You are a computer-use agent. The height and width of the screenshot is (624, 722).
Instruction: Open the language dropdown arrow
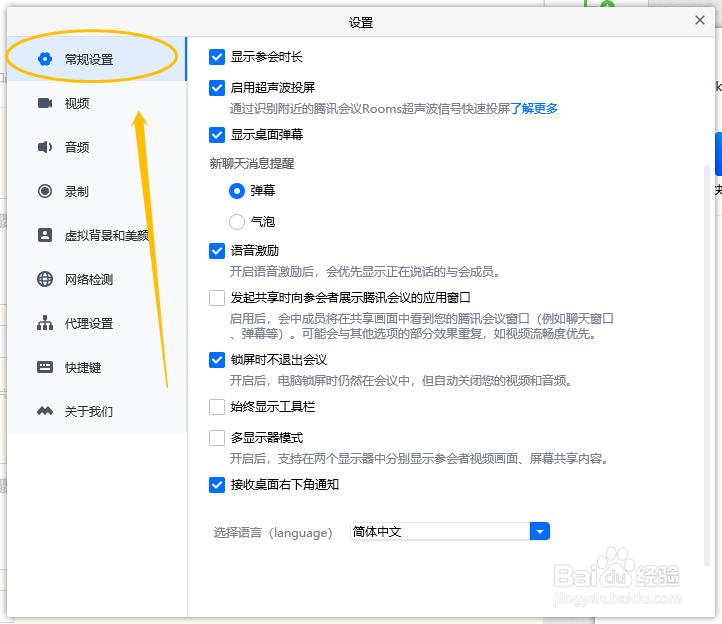point(540,531)
